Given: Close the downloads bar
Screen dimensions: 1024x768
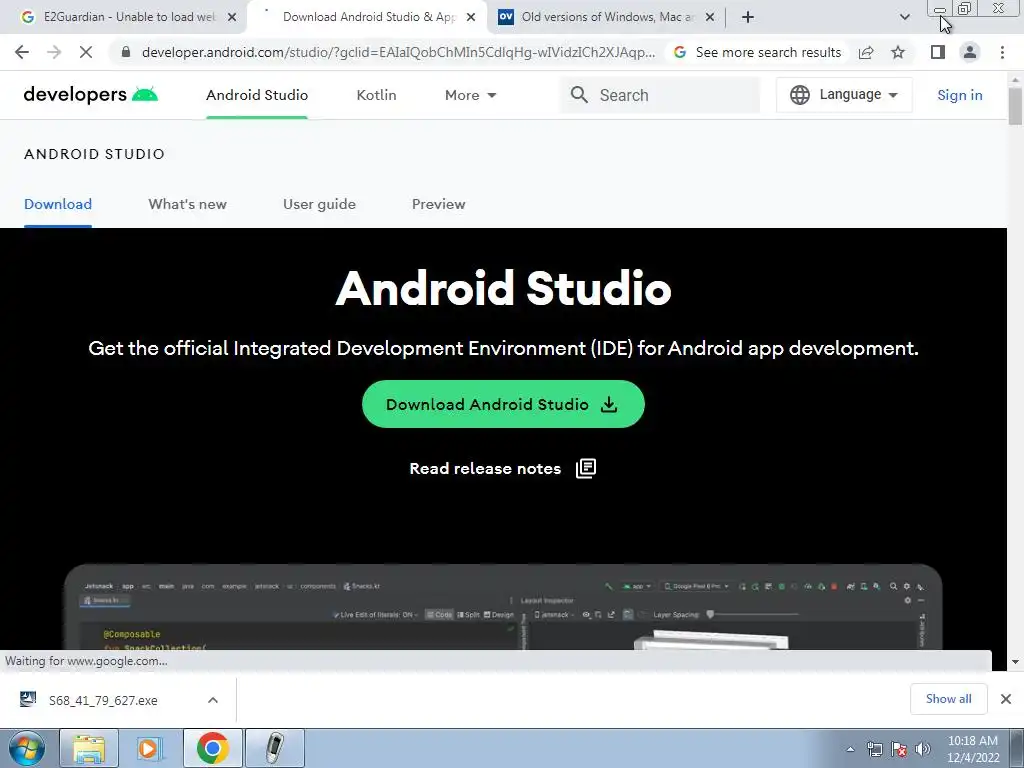Looking at the screenshot, I should pos(1006,699).
